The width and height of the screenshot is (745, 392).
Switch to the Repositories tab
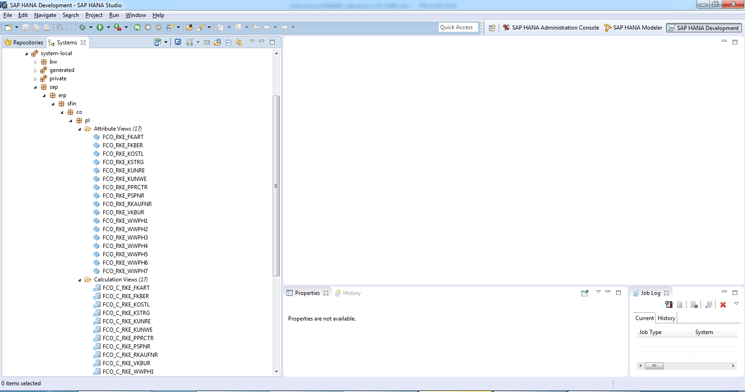24,42
